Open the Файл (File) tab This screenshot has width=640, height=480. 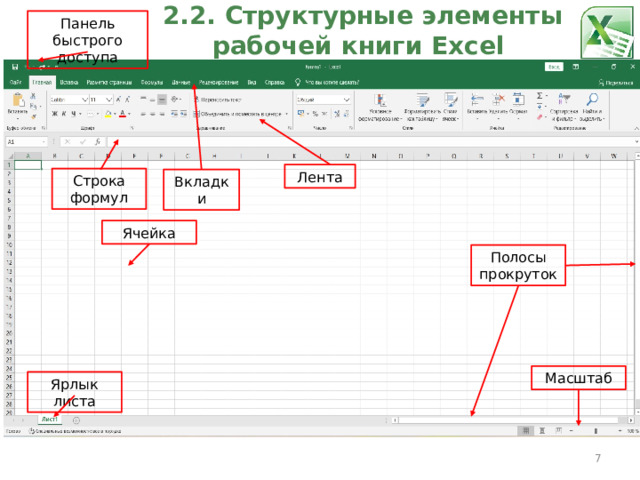coord(16,82)
